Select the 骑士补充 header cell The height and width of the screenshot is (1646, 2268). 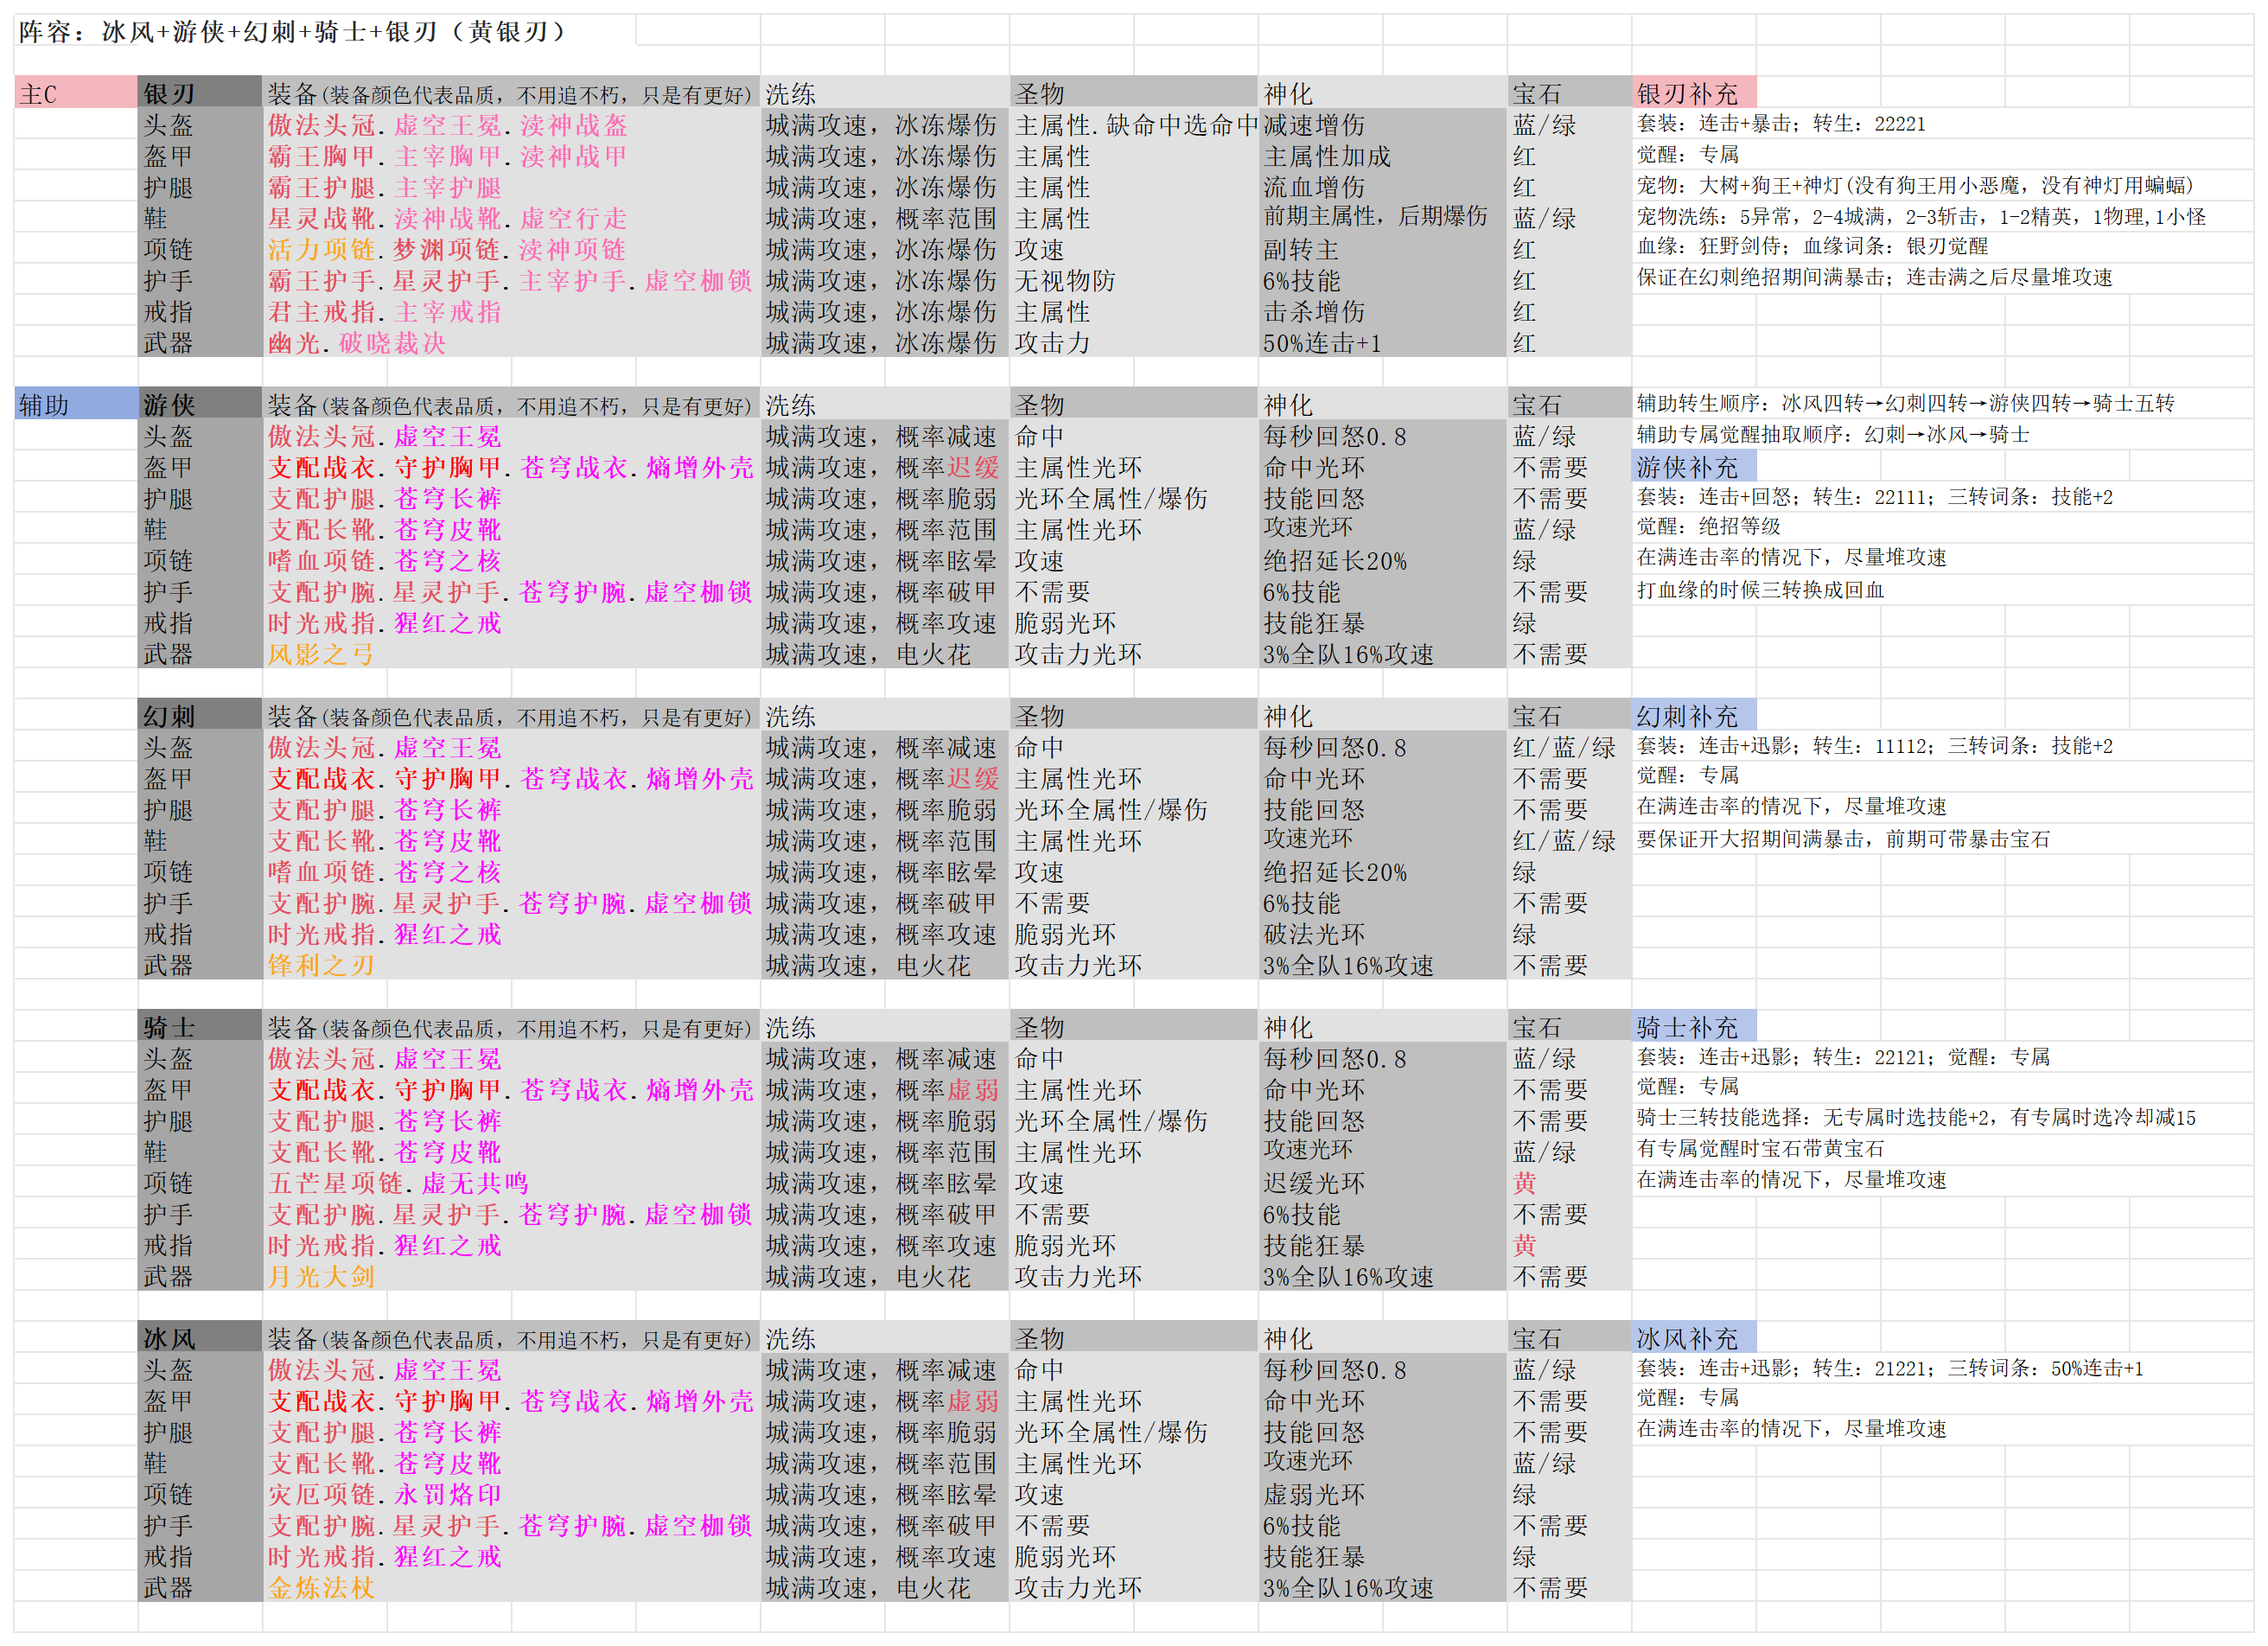1692,1027
